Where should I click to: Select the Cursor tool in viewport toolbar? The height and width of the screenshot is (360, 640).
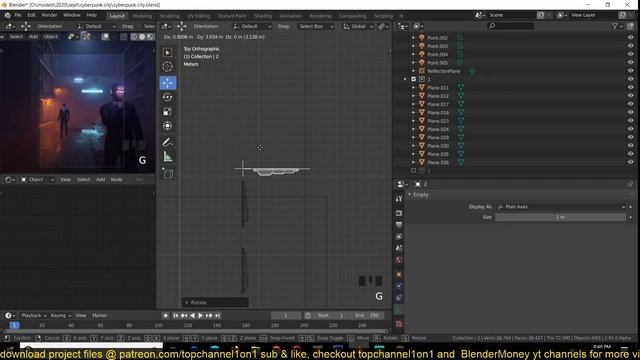[x=168, y=67]
